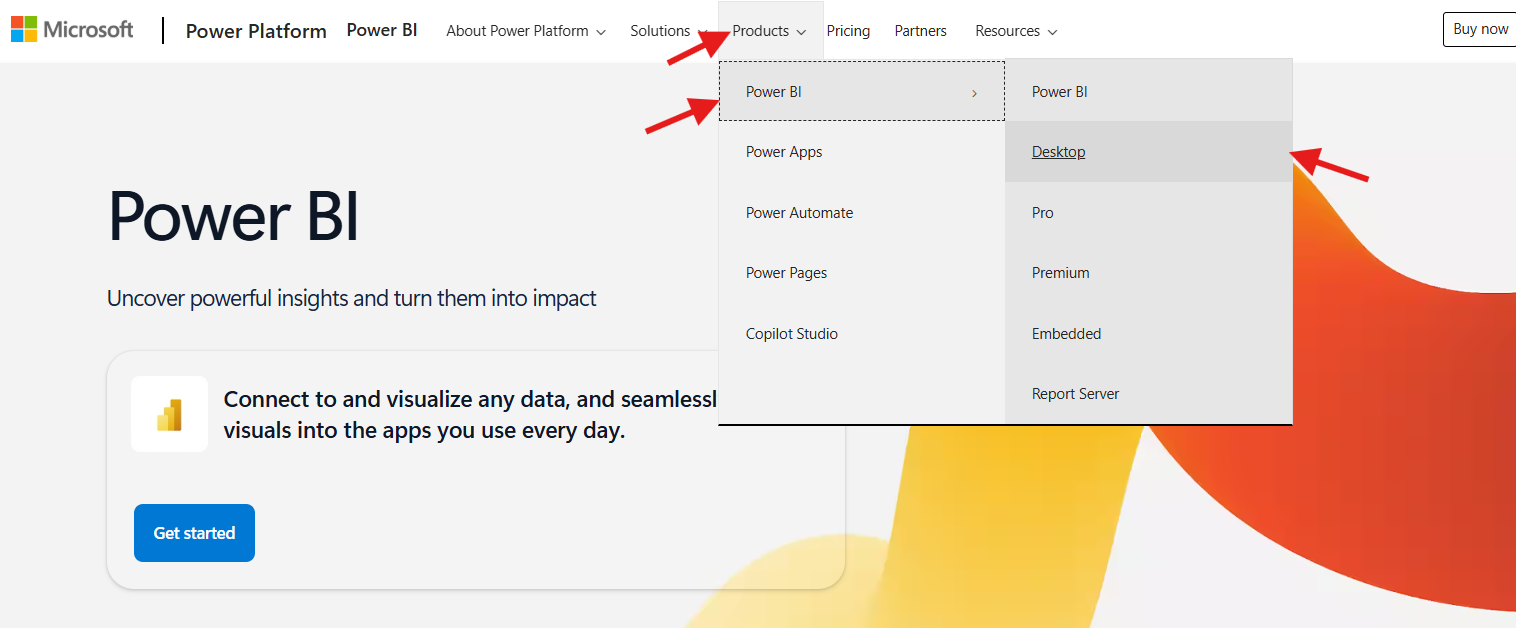
Task: Open Report Server from the submenu
Action: coord(1148,394)
